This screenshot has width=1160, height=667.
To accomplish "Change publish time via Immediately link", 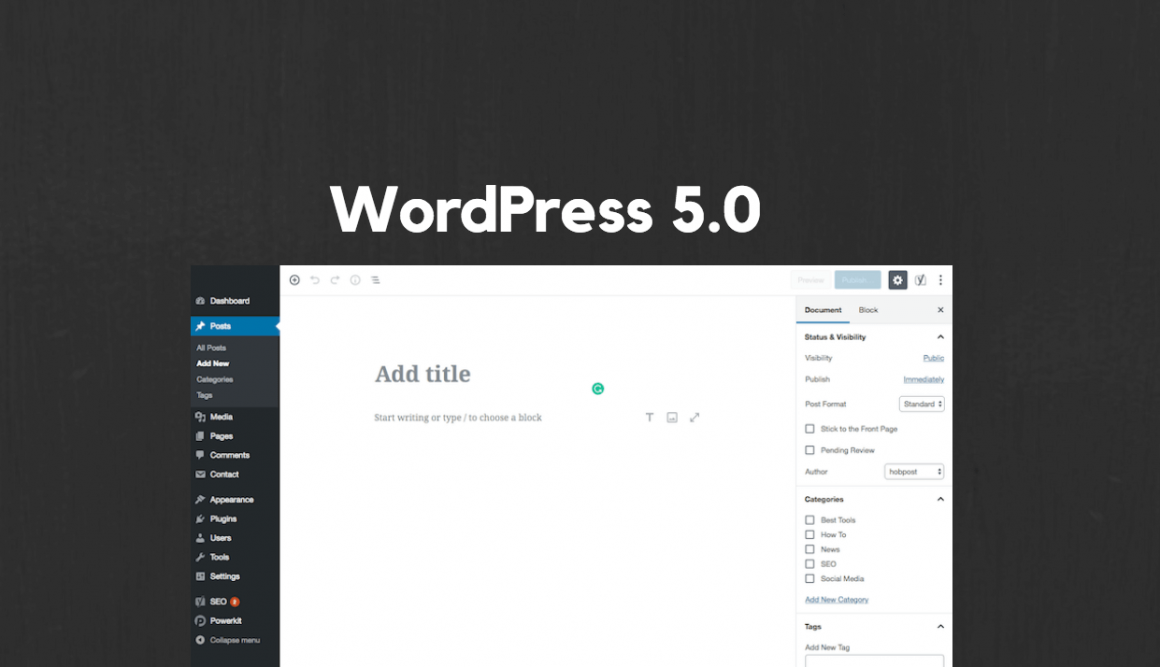I will point(923,380).
